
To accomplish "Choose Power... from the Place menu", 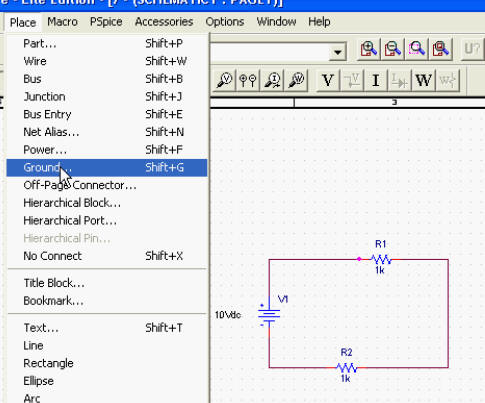I will (107, 150).
